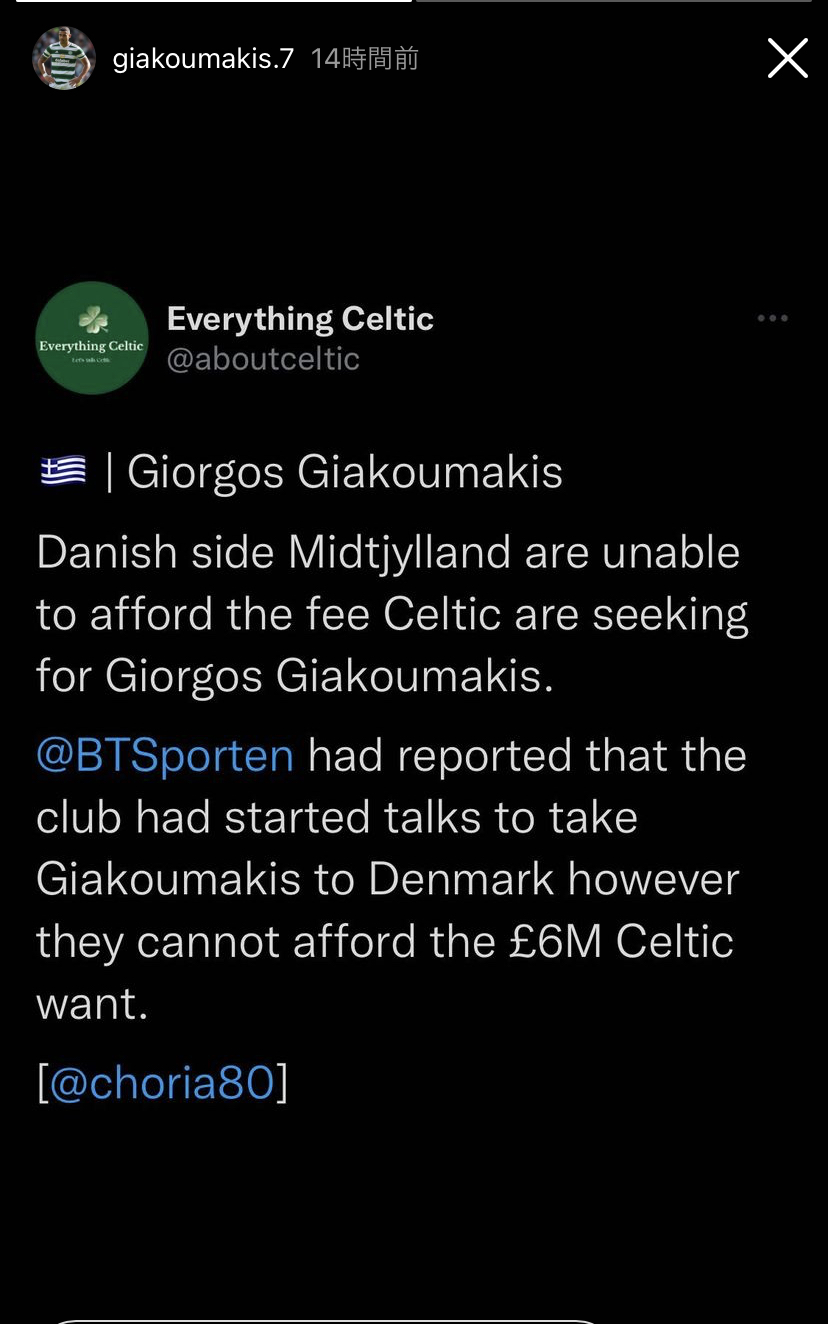
Task: Click the first (white) story progress segment
Action: point(213,2)
